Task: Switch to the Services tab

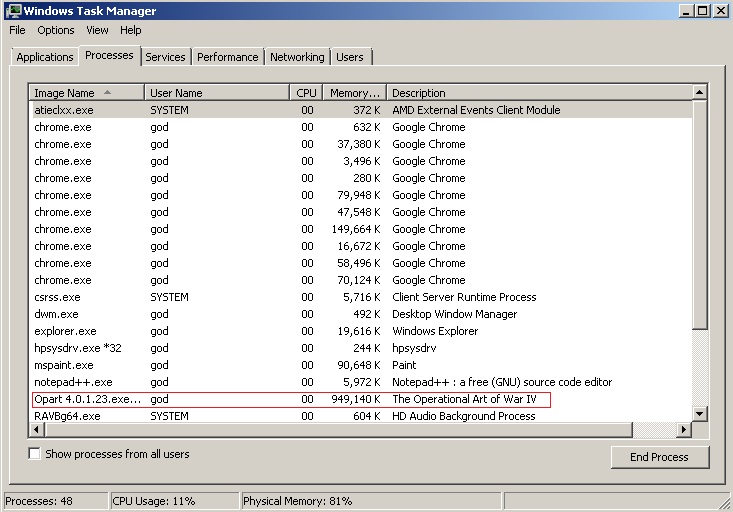Action: [x=165, y=57]
